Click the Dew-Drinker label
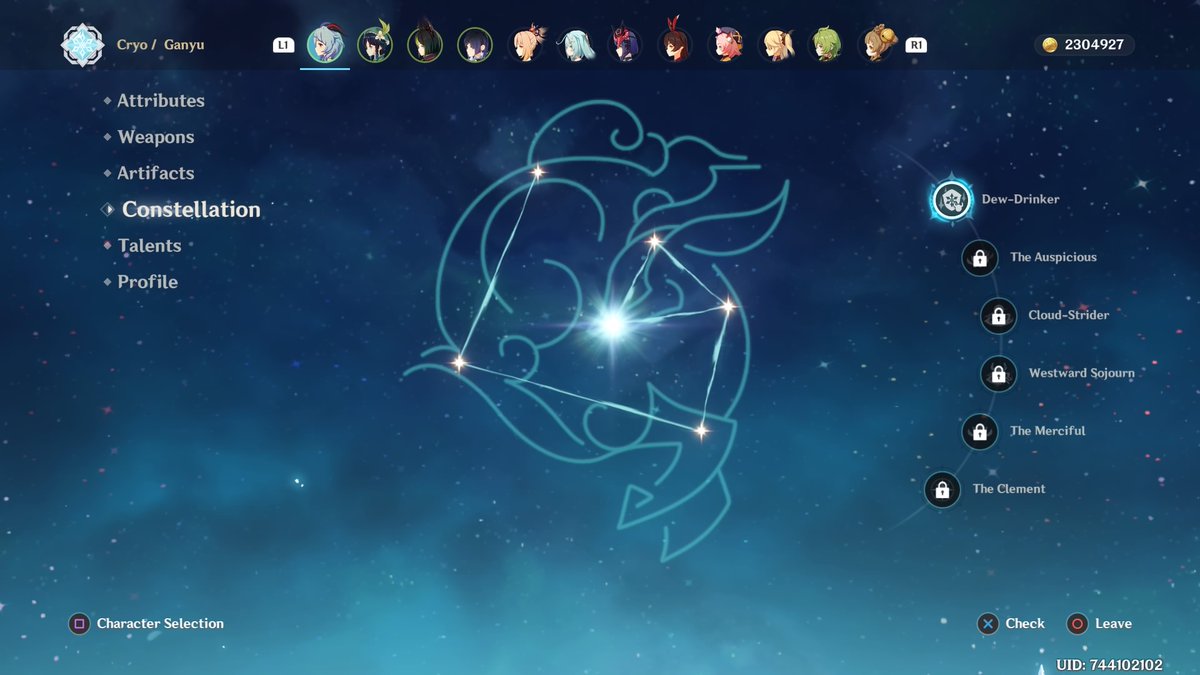The image size is (1200, 675). pos(1020,199)
